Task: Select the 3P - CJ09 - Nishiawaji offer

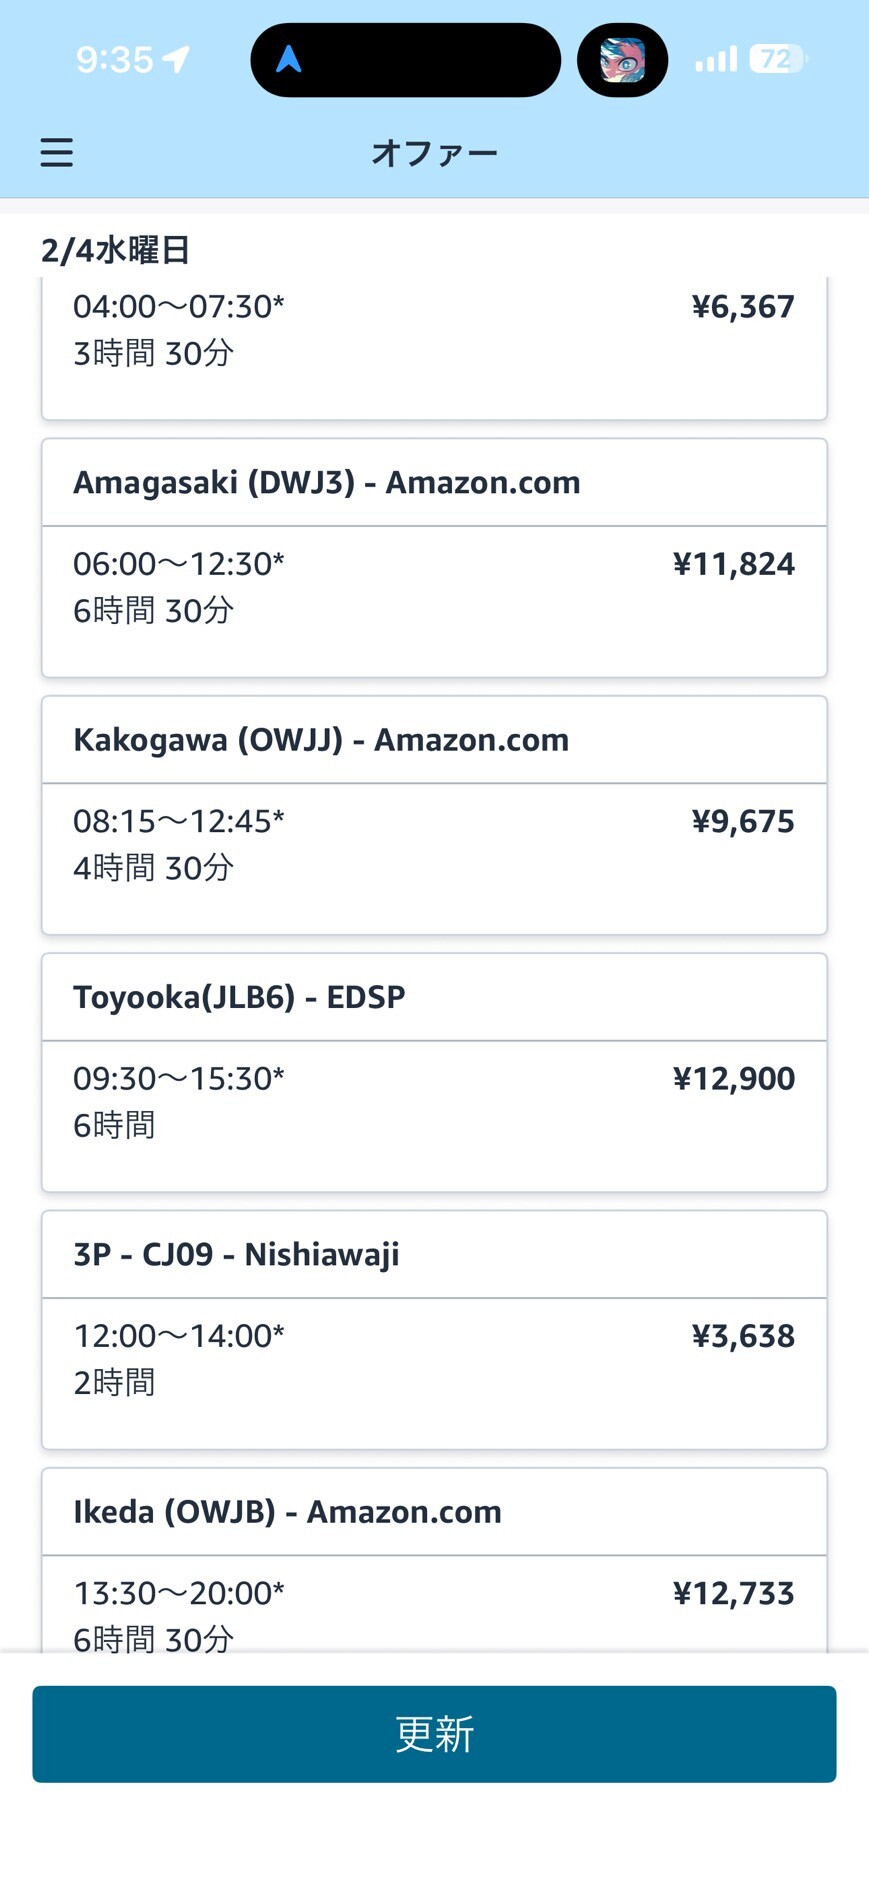Action: click(236, 1254)
